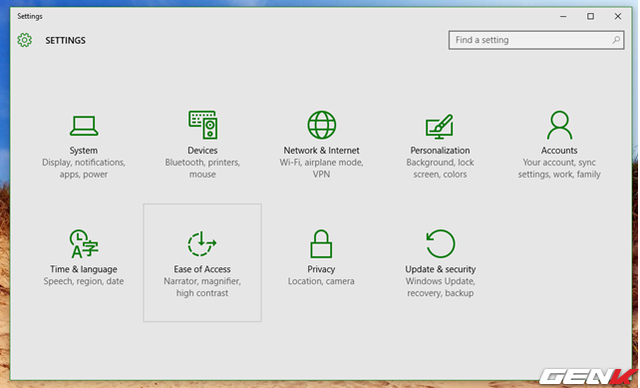Click the 'Background, lock screen, colors' description
This screenshot has width=640, height=388.
[x=440, y=169]
